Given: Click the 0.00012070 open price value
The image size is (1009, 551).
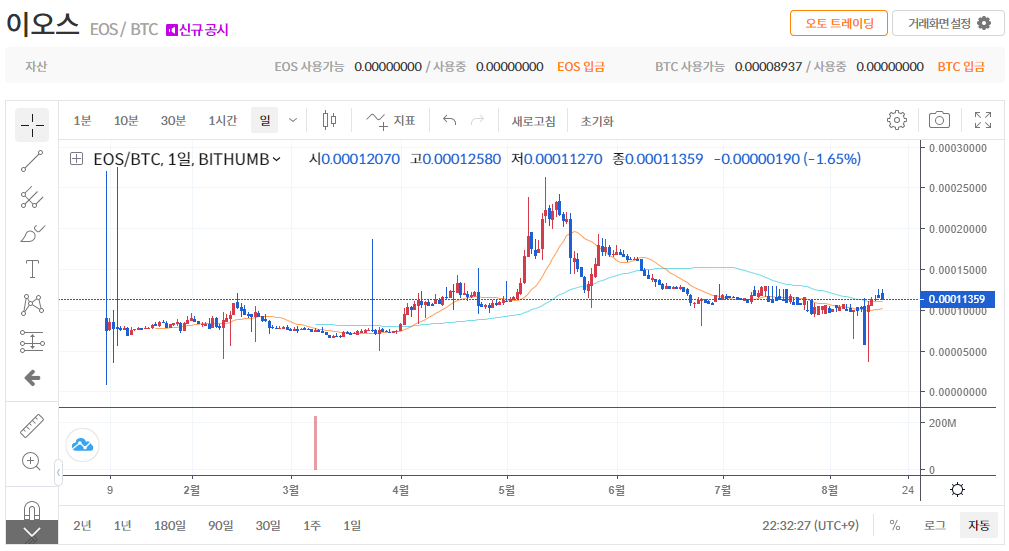Looking at the screenshot, I should pos(360,159).
